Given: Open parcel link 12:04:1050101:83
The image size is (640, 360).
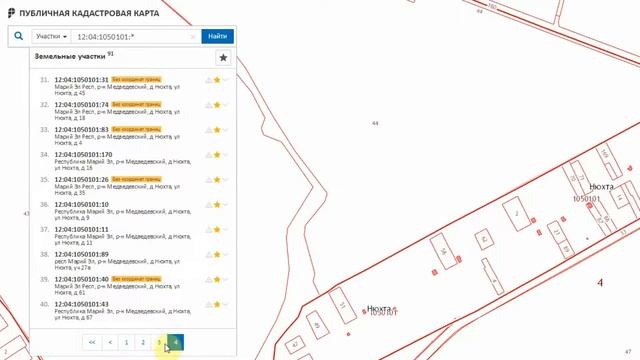Looking at the screenshot, I should [82, 130].
